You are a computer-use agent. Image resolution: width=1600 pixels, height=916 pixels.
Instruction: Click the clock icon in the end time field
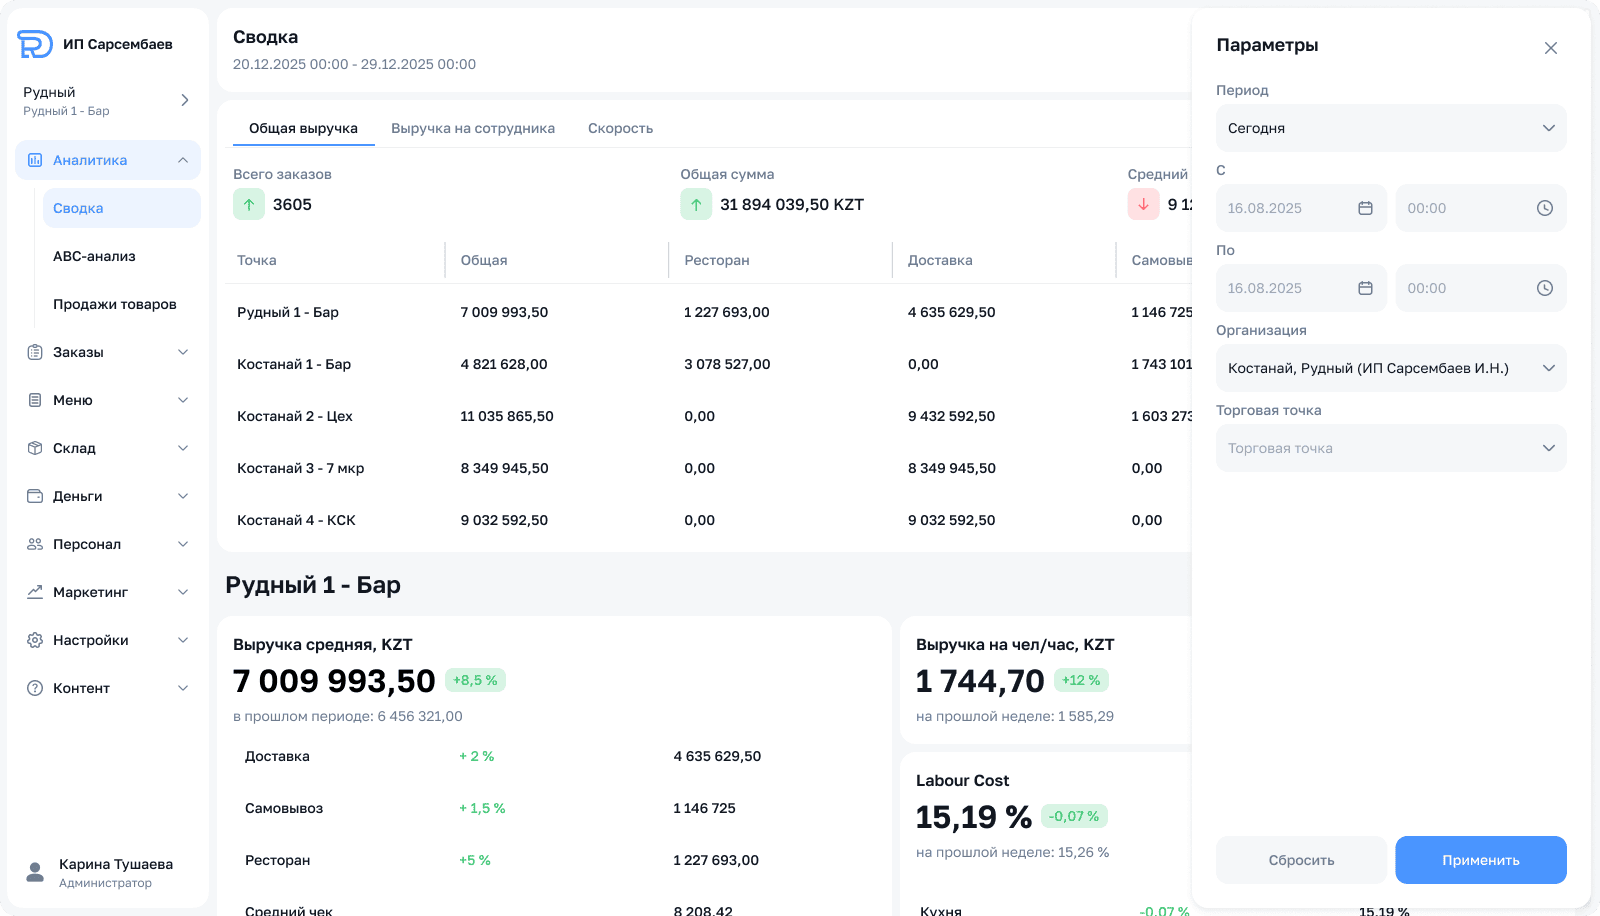point(1544,288)
